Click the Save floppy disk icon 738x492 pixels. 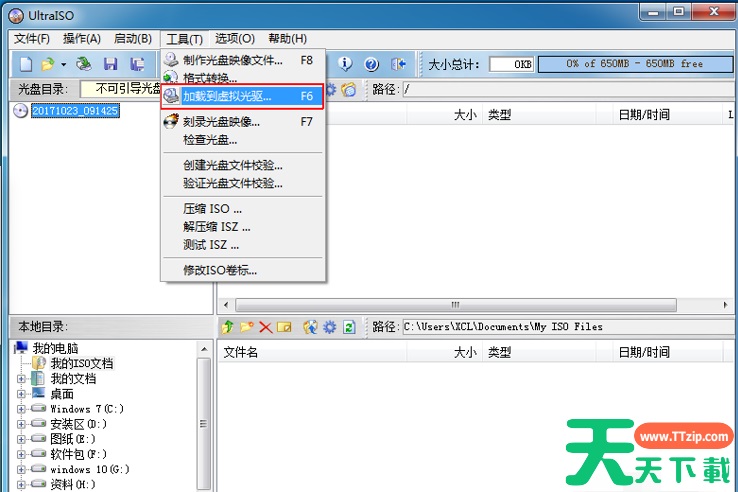pos(111,64)
